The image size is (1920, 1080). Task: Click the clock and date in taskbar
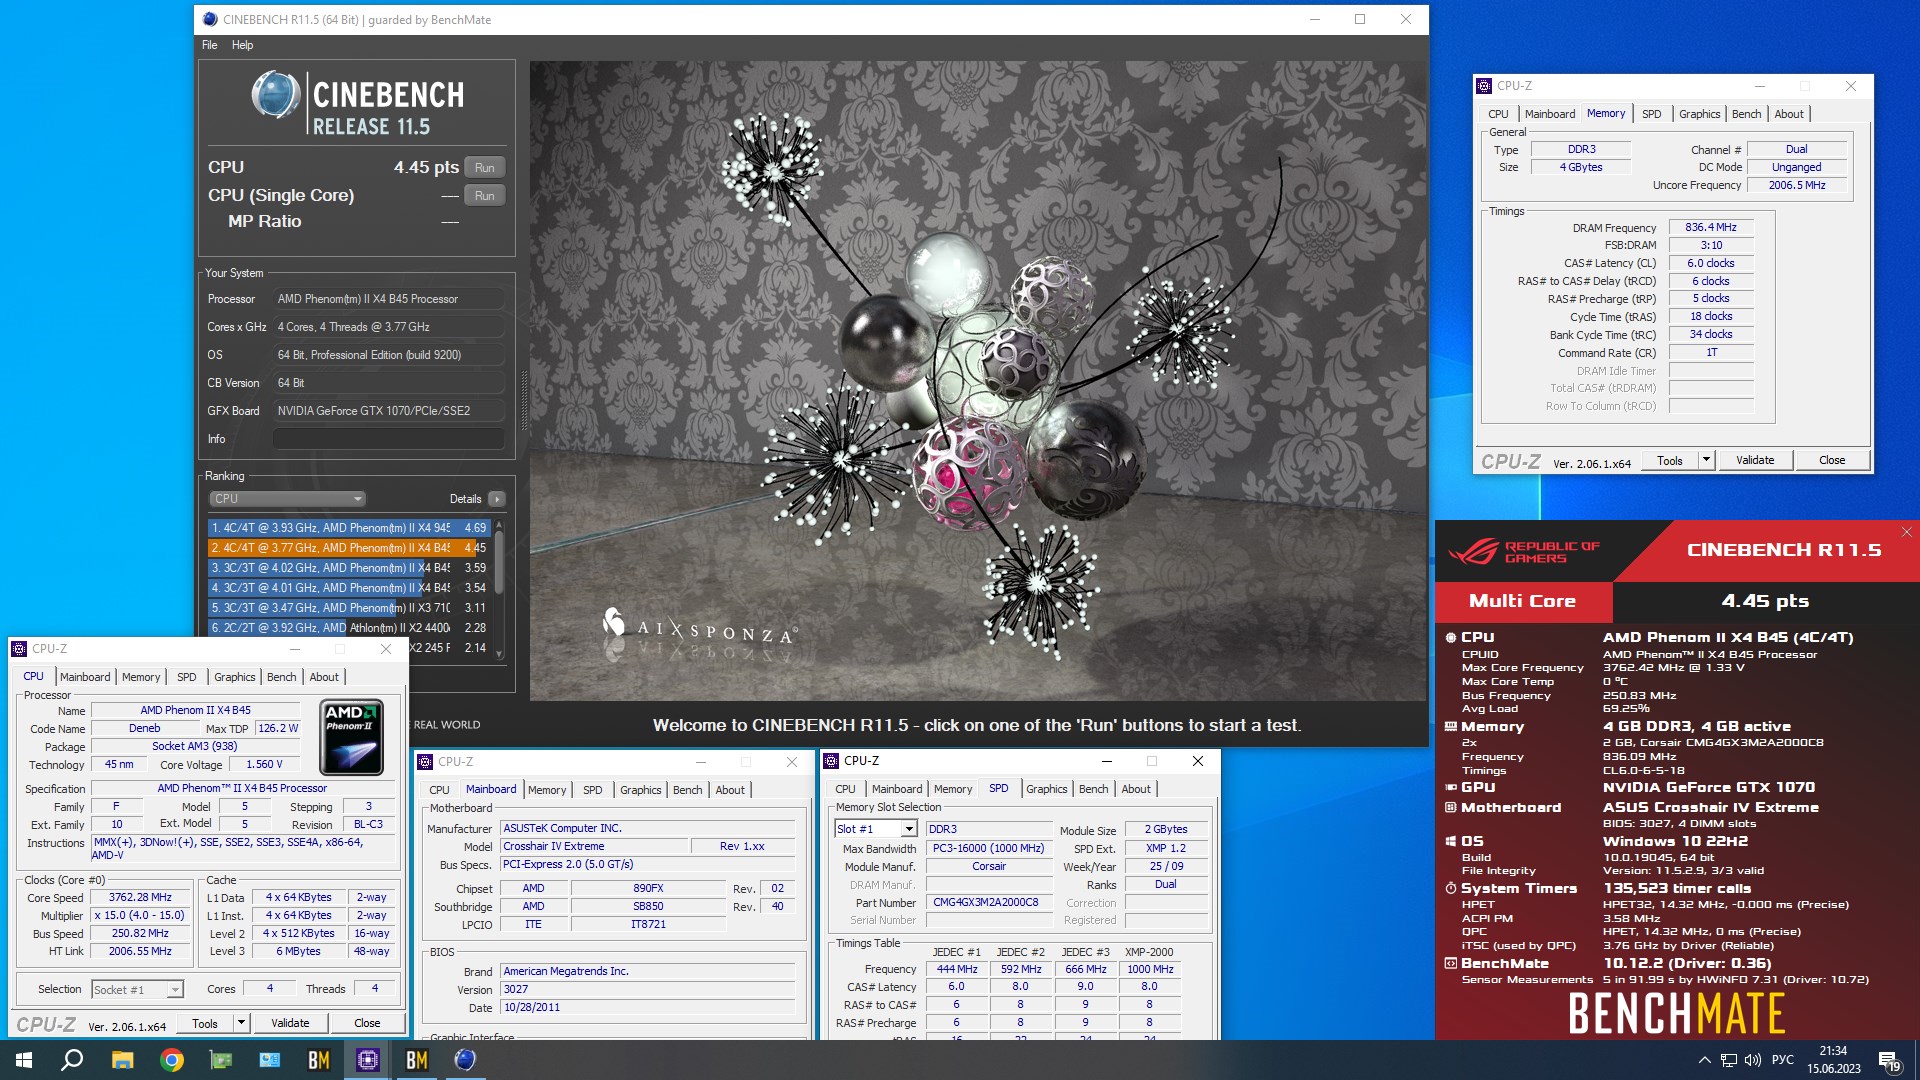click(1833, 1060)
